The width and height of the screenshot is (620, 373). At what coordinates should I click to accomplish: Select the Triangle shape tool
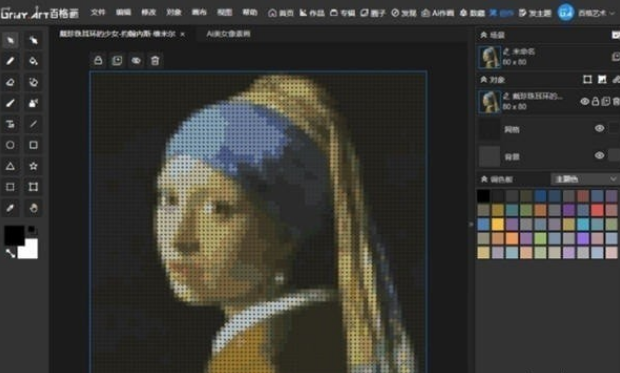tap(10, 166)
